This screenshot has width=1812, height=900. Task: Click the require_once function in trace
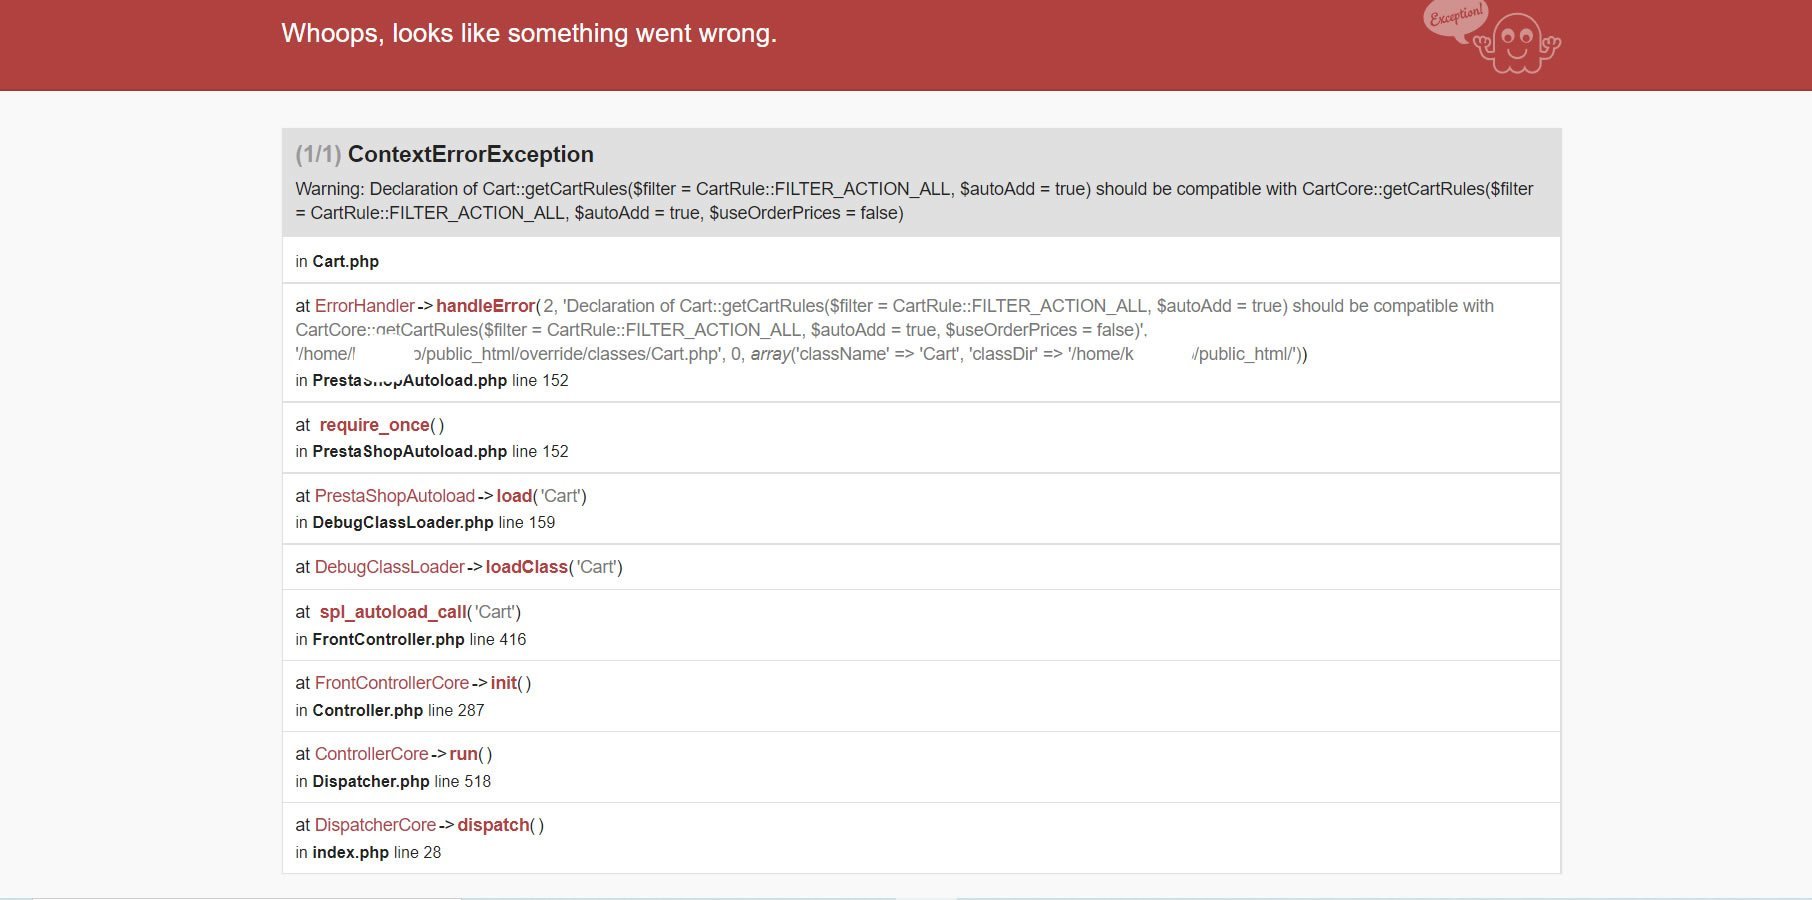pos(374,425)
